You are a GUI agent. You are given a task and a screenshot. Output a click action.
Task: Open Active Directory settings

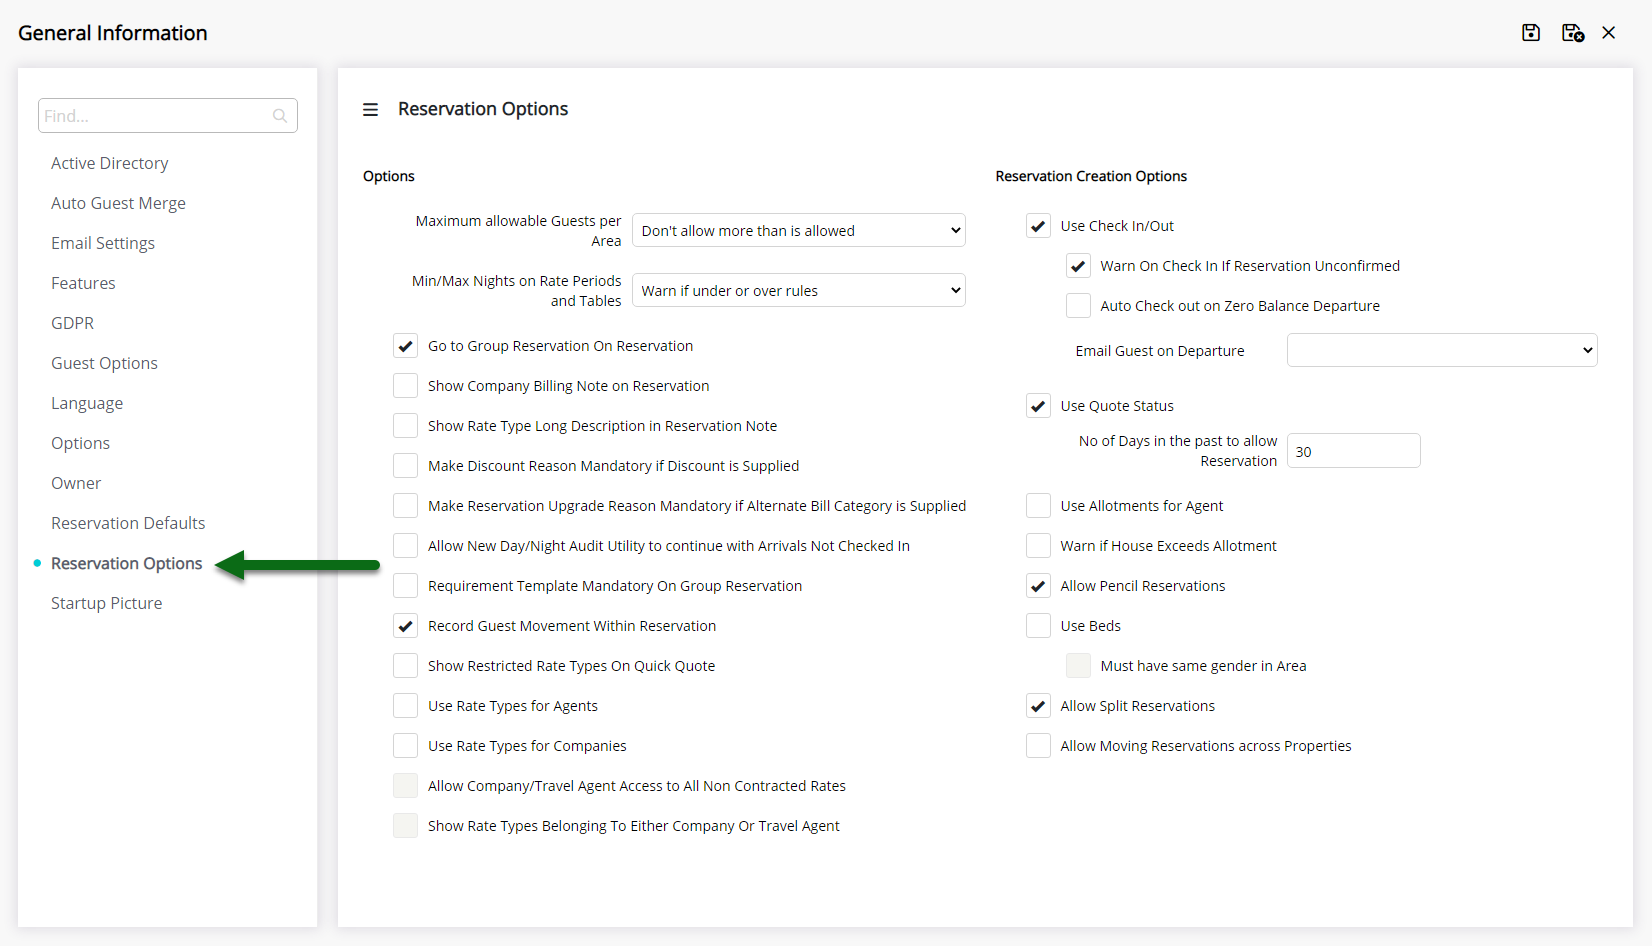coord(110,163)
